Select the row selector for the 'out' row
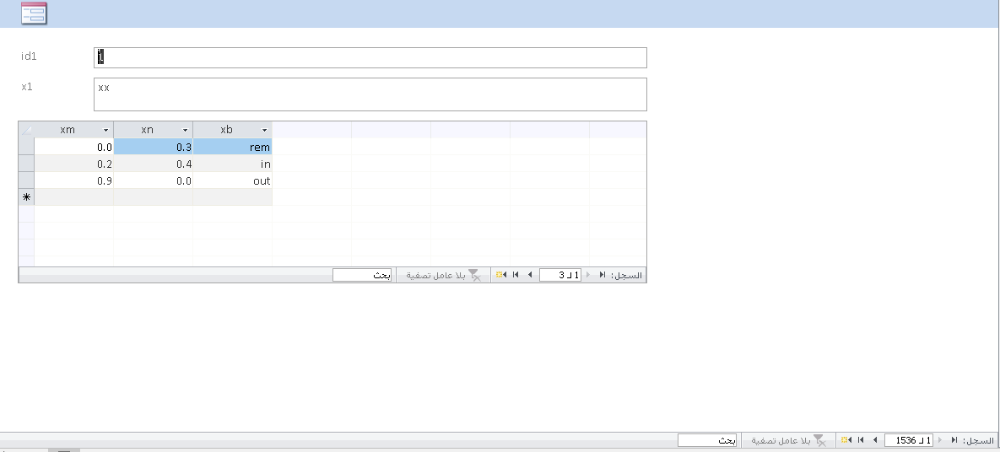The height and width of the screenshot is (452, 1000). coord(26,180)
